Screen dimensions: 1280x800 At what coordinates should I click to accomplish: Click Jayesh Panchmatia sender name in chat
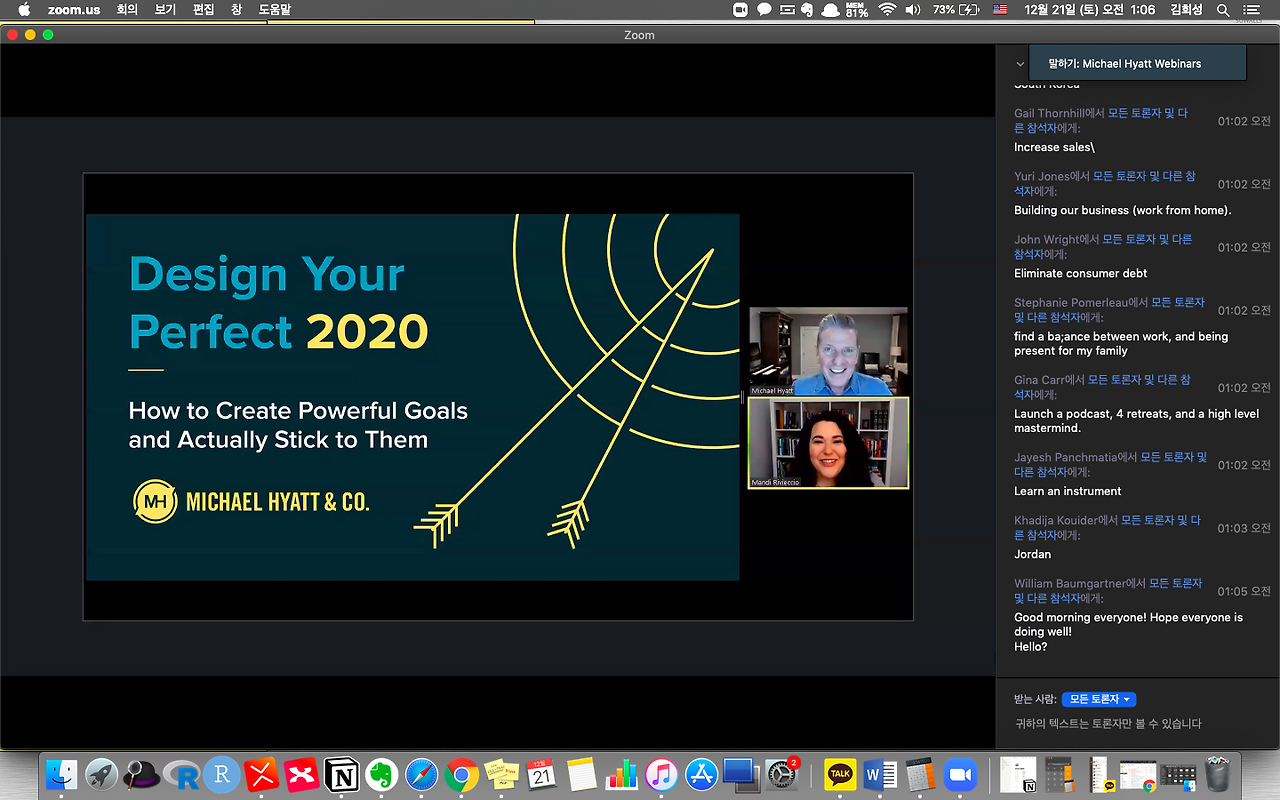pyautogui.click(x=1064, y=458)
